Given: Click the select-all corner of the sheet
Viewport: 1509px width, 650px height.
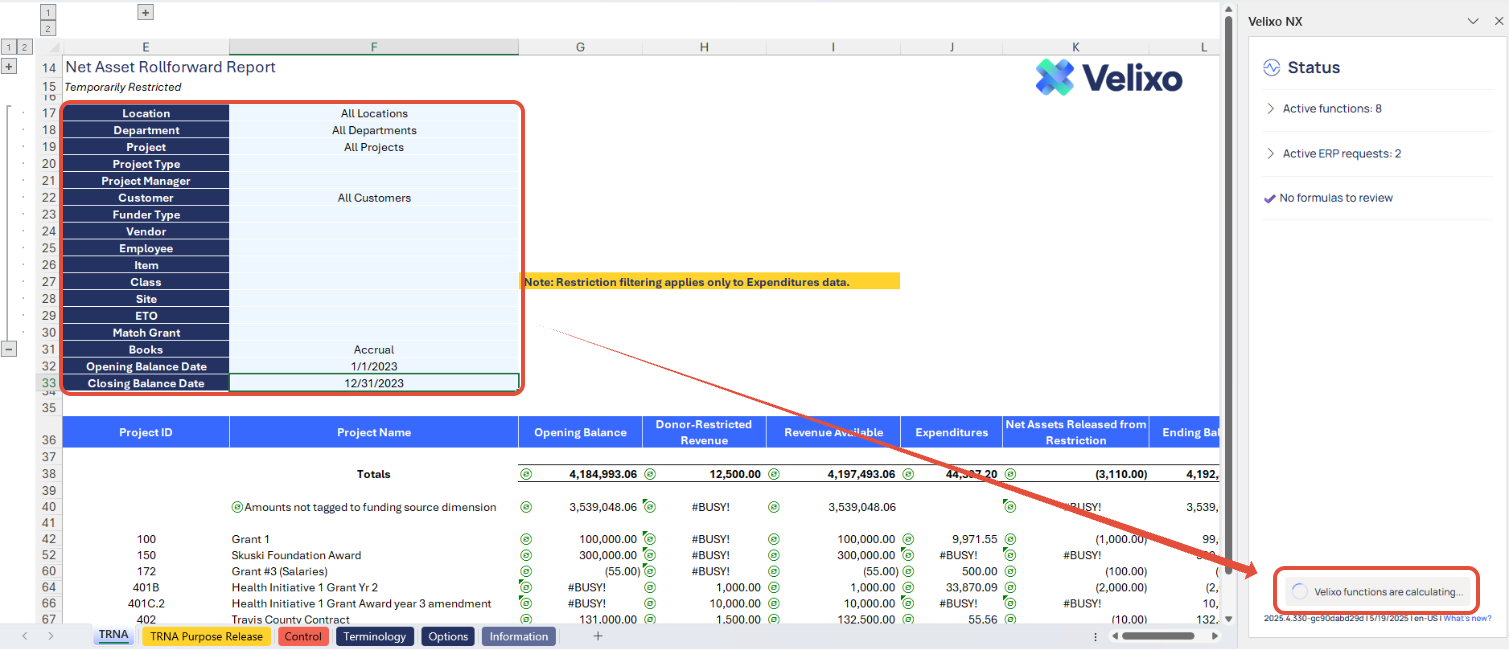Looking at the screenshot, I should coord(49,47).
